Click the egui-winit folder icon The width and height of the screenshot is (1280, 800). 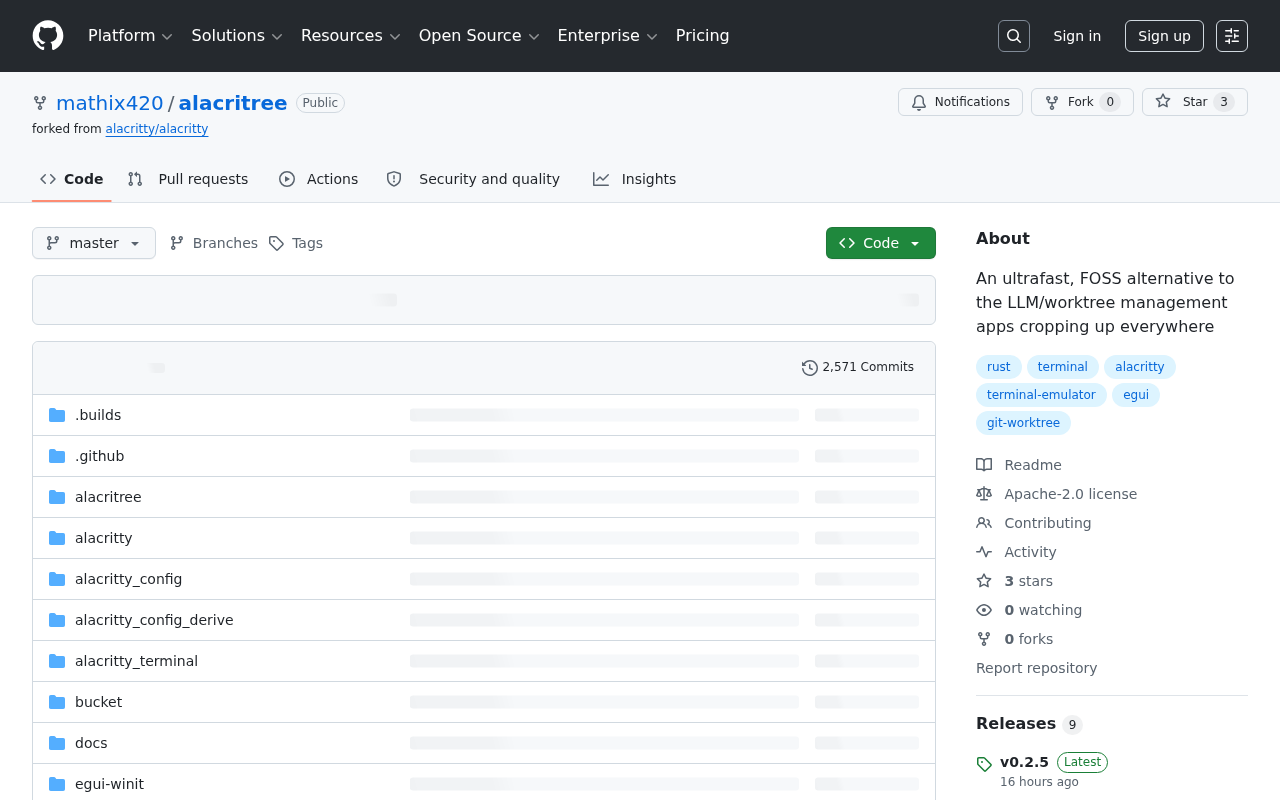click(57, 784)
